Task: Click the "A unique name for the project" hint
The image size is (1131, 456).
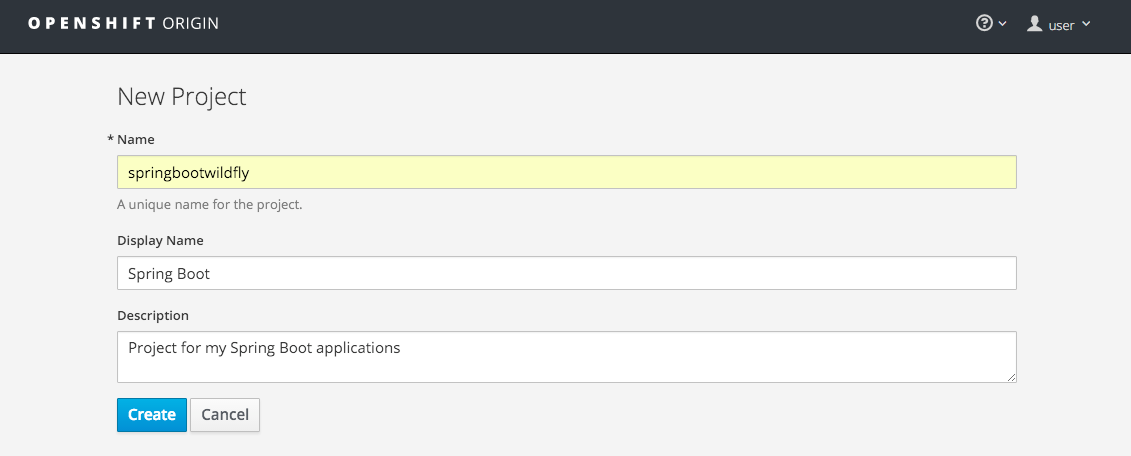Action: (209, 205)
